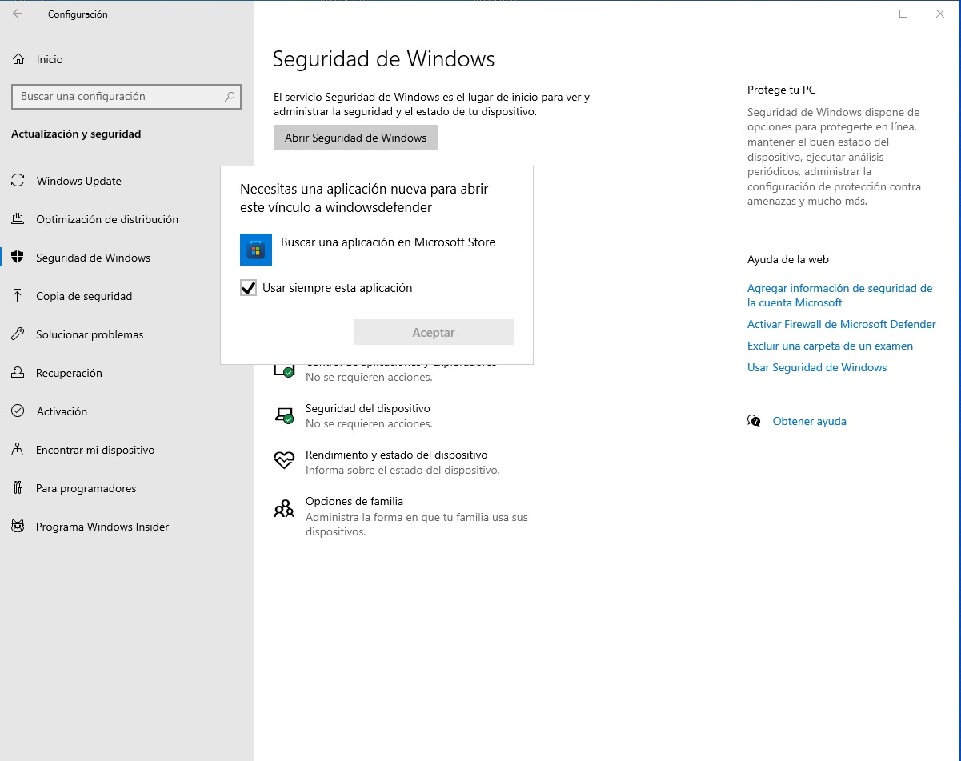
Task: Click the Actualización y seguridad heading
Action: pyautogui.click(x=76, y=134)
